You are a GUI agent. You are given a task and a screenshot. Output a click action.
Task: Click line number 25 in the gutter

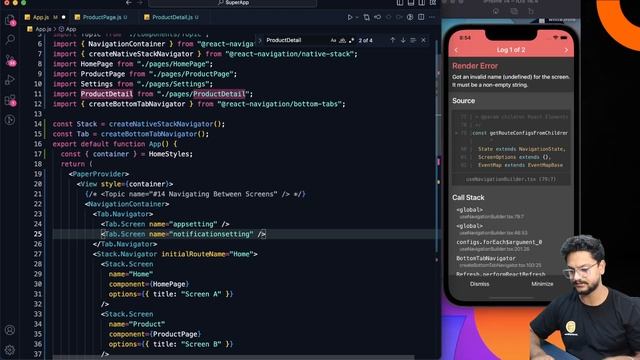point(38,234)
